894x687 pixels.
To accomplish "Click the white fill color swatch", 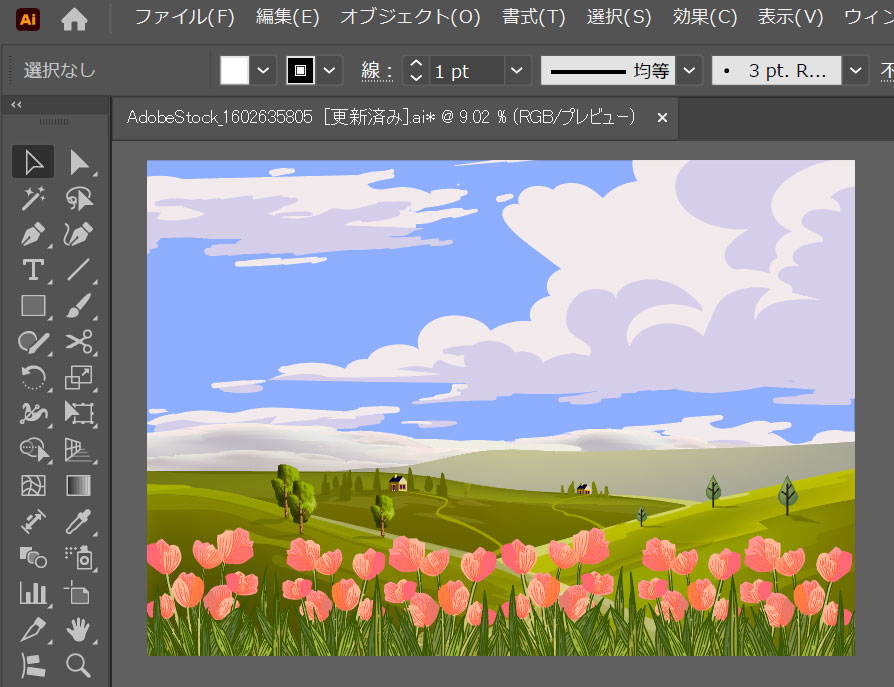I will point(234,70).
